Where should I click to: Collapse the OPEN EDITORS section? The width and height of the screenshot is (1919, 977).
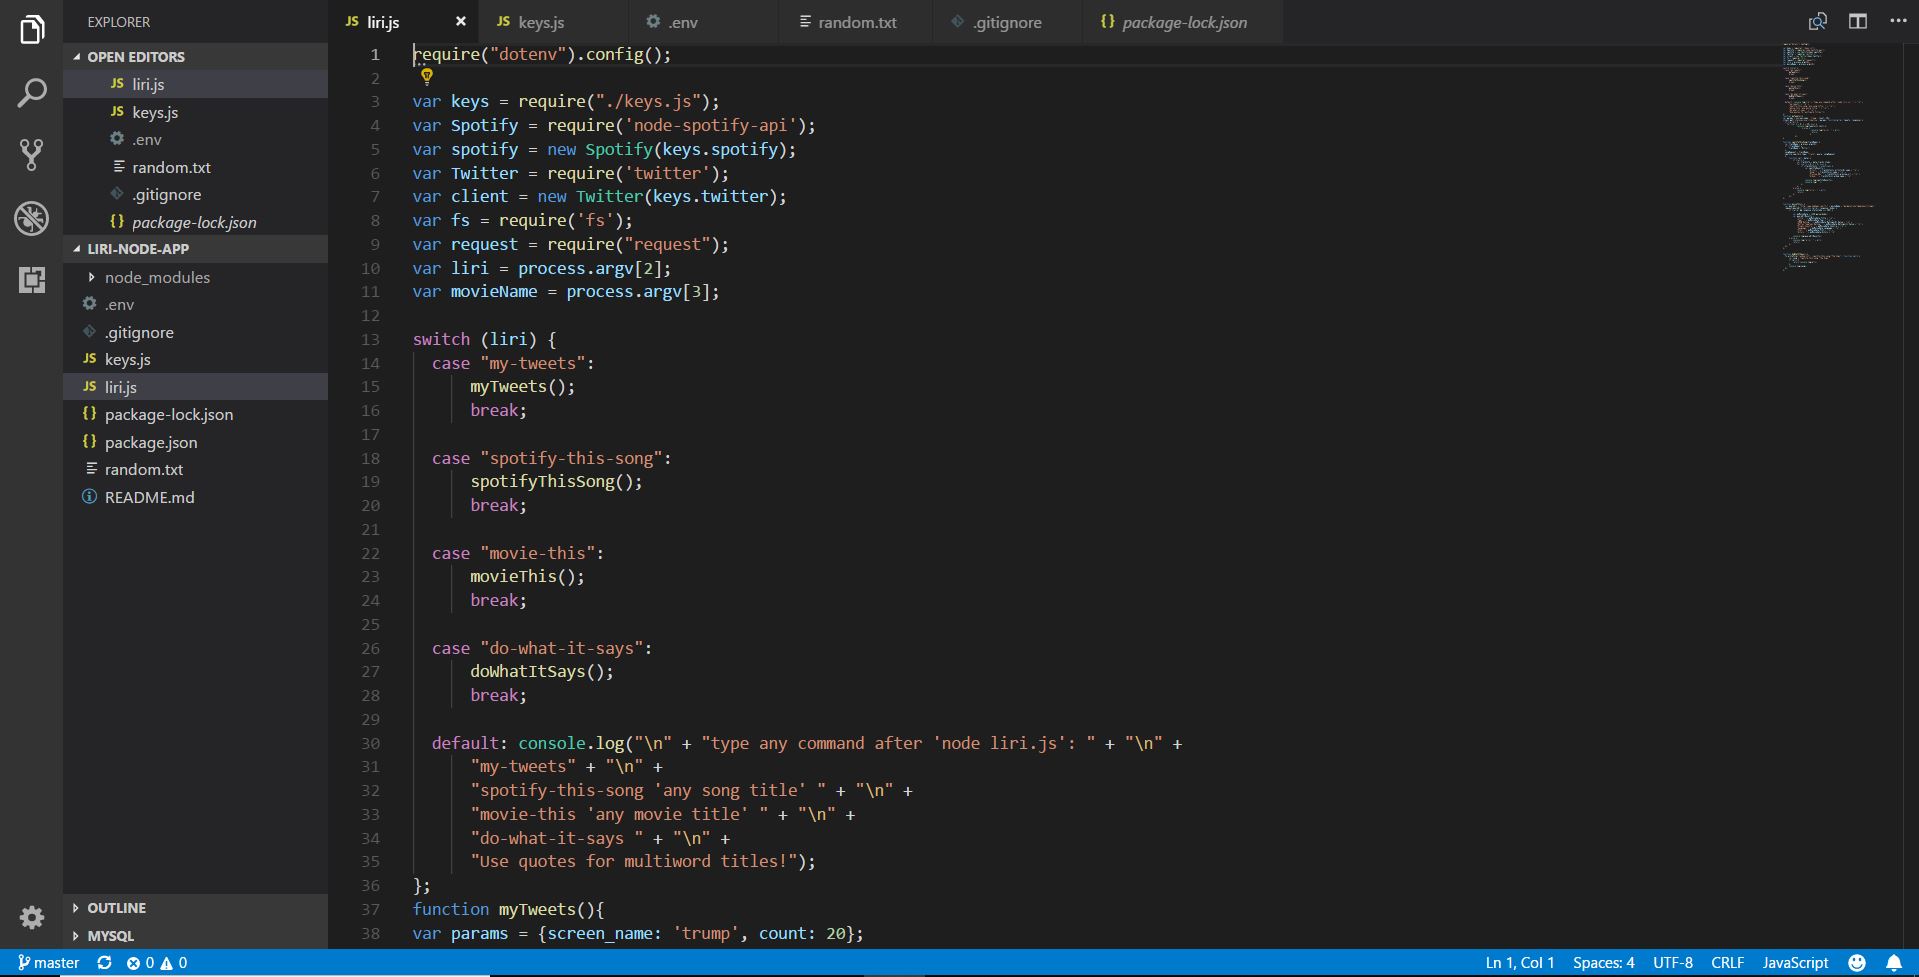tap(135, 57)
